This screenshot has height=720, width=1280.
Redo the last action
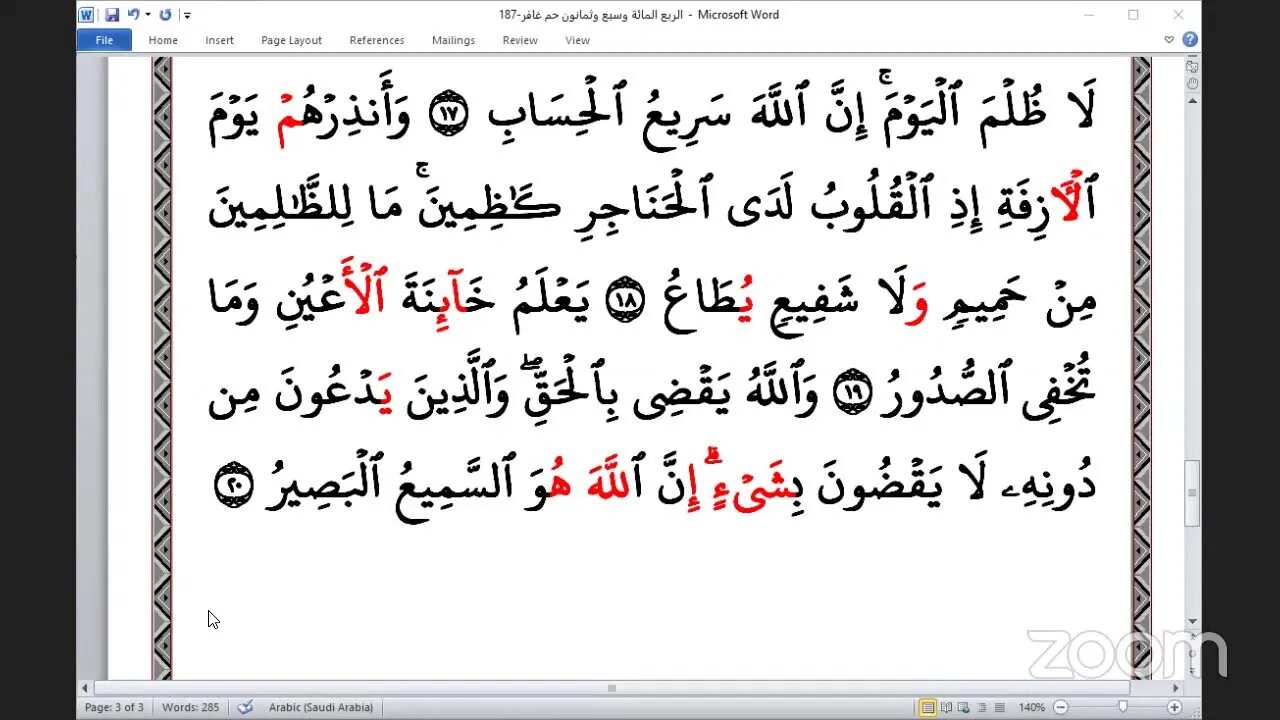tap(166, 15)
